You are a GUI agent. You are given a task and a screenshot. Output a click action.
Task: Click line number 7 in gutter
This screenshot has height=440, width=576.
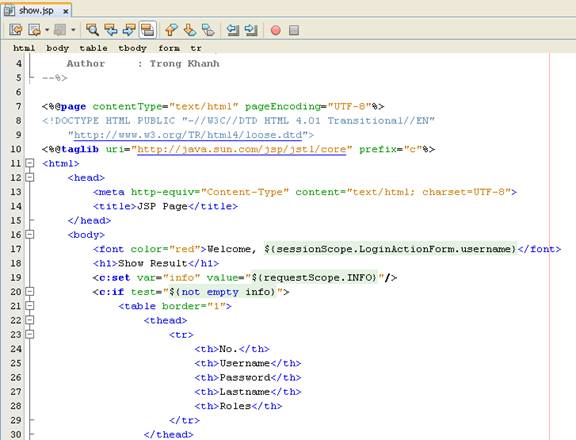pos(18,107)
